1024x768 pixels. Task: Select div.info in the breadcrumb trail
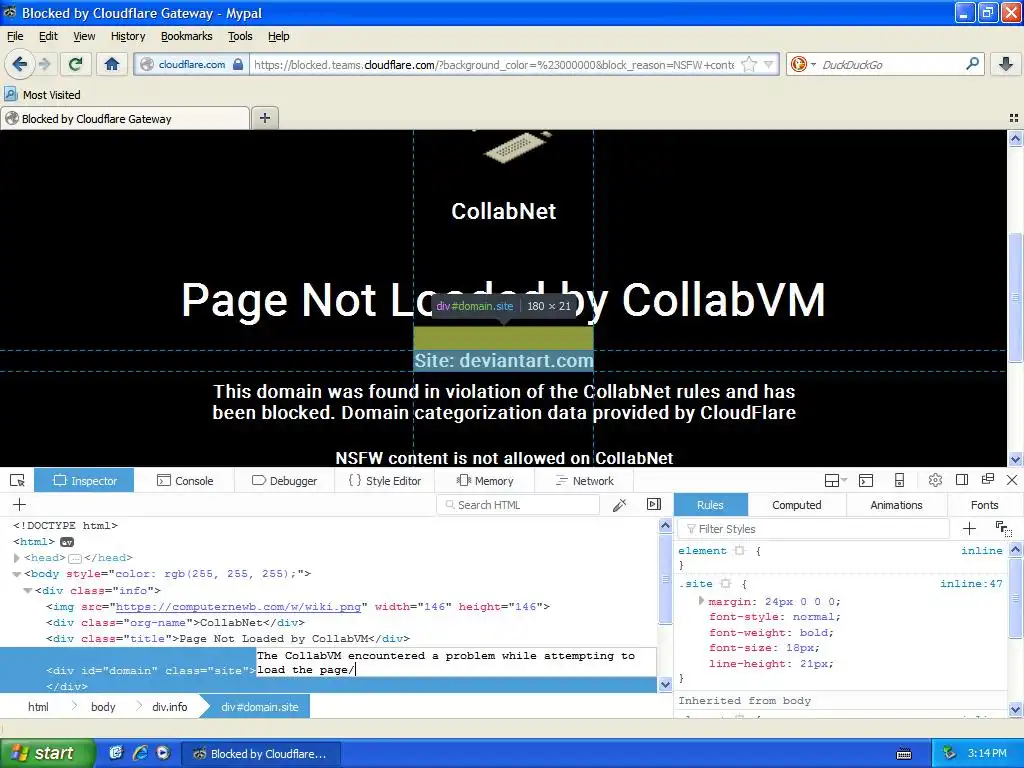point(170,707)
